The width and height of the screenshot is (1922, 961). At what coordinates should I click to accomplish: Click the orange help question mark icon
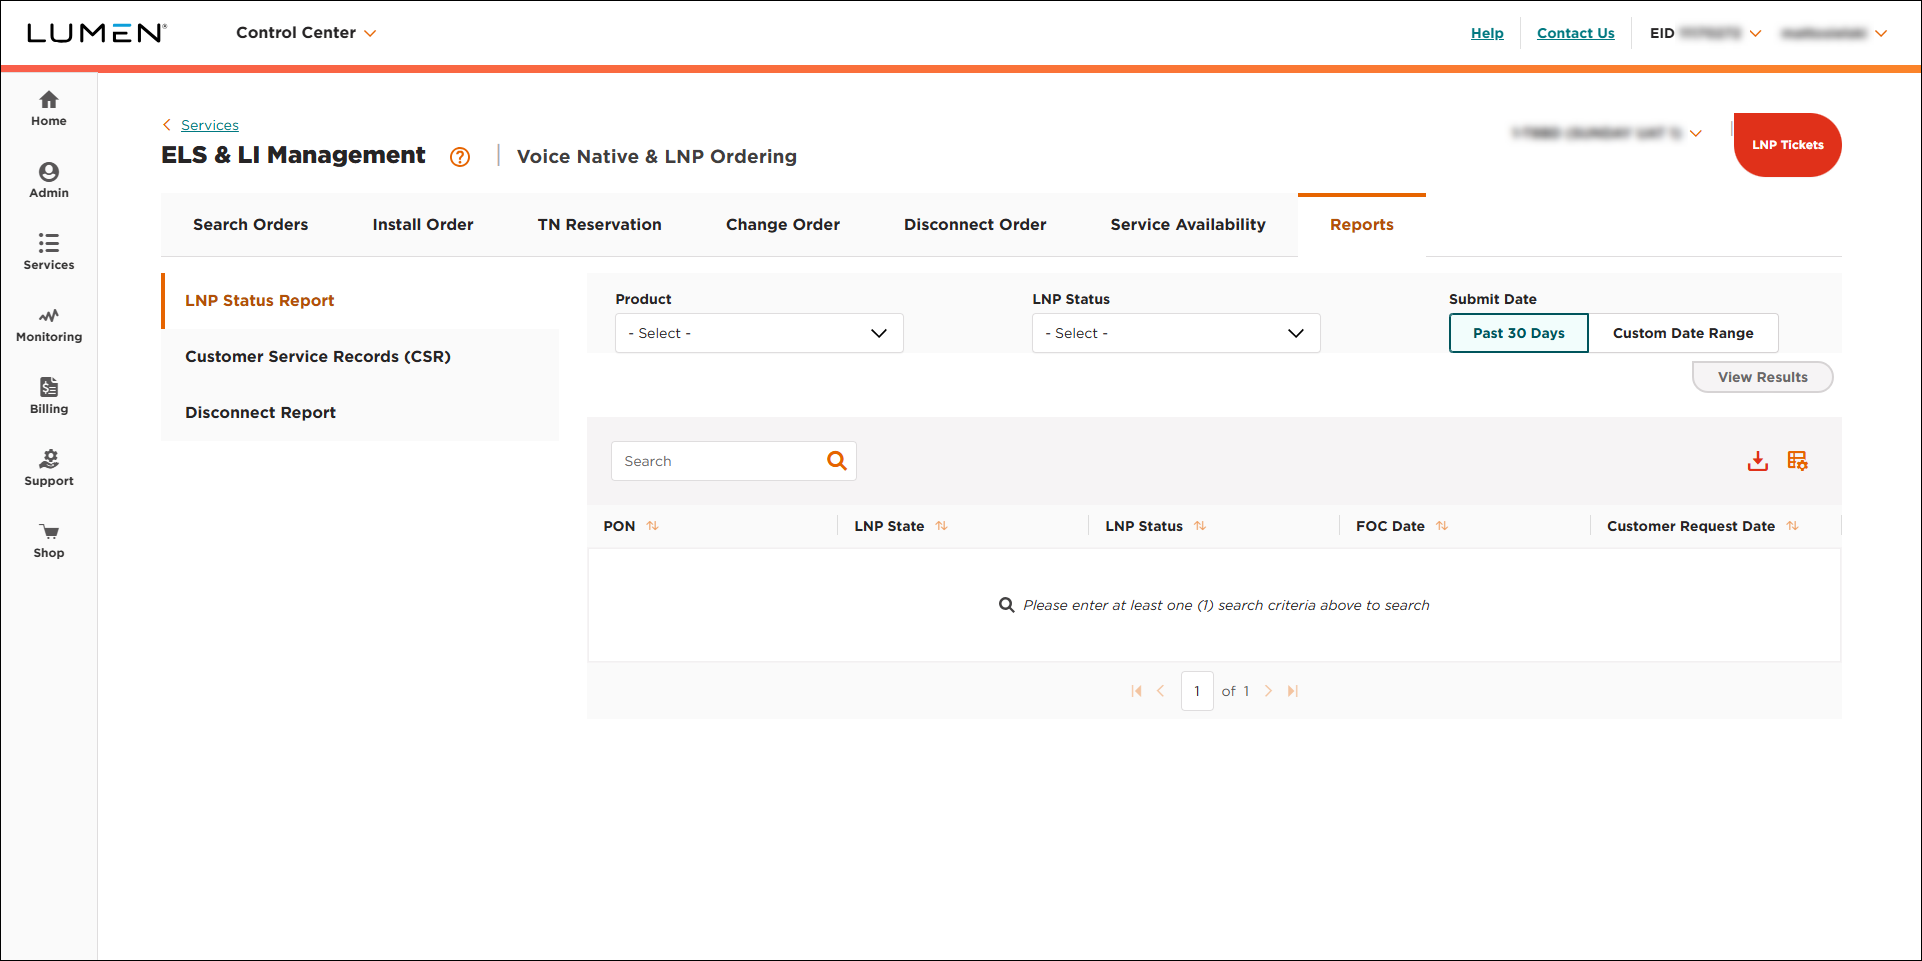click(460, 157)
